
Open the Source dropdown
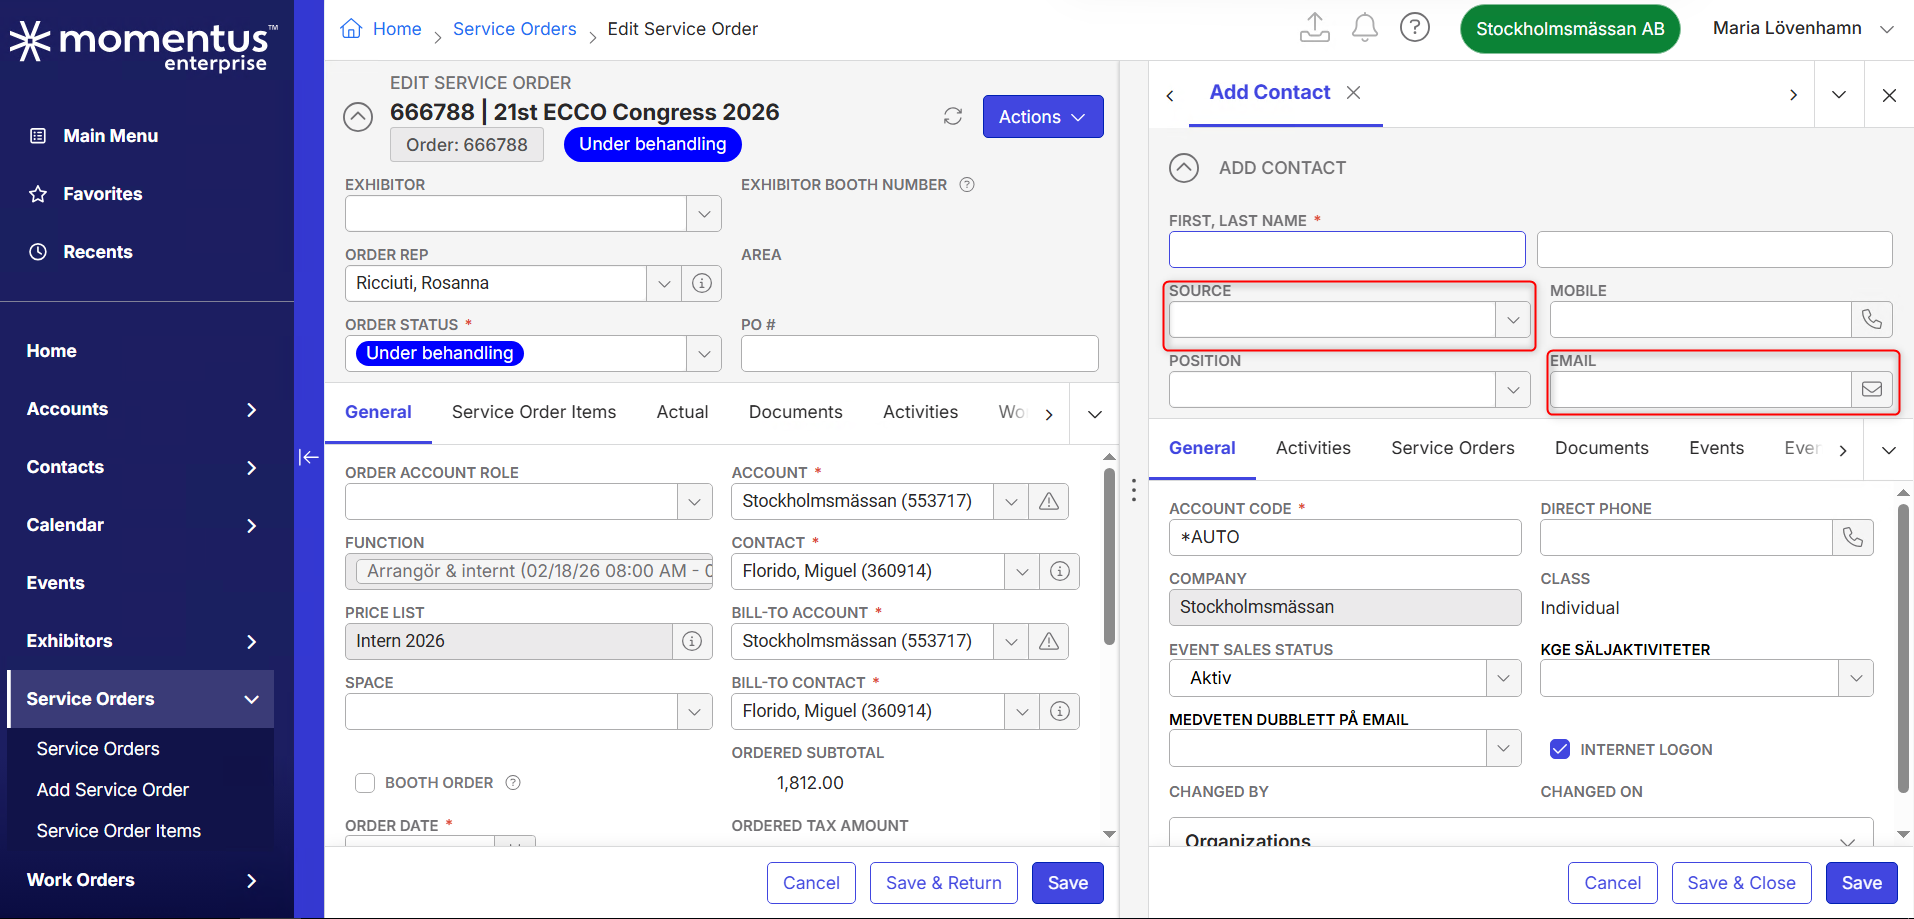[1513, 319]
